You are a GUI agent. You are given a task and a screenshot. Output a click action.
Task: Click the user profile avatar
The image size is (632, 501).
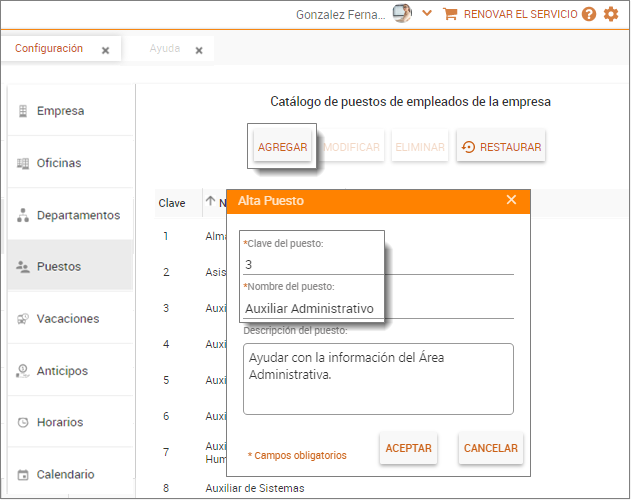click(402, 14)
